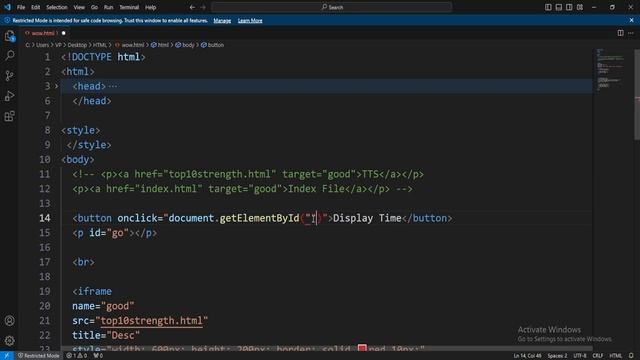Open the html element breadcrumb
The image size is (640, 360).
pyautogui.click(x=160, y=45)
